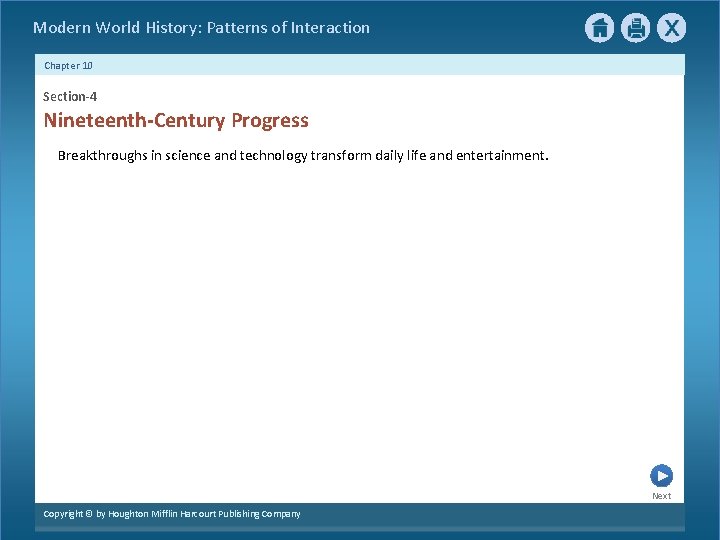Click the 'Nineteenth-Century Progress' heading
Screen dimensions: 720x540
[176, 120]
